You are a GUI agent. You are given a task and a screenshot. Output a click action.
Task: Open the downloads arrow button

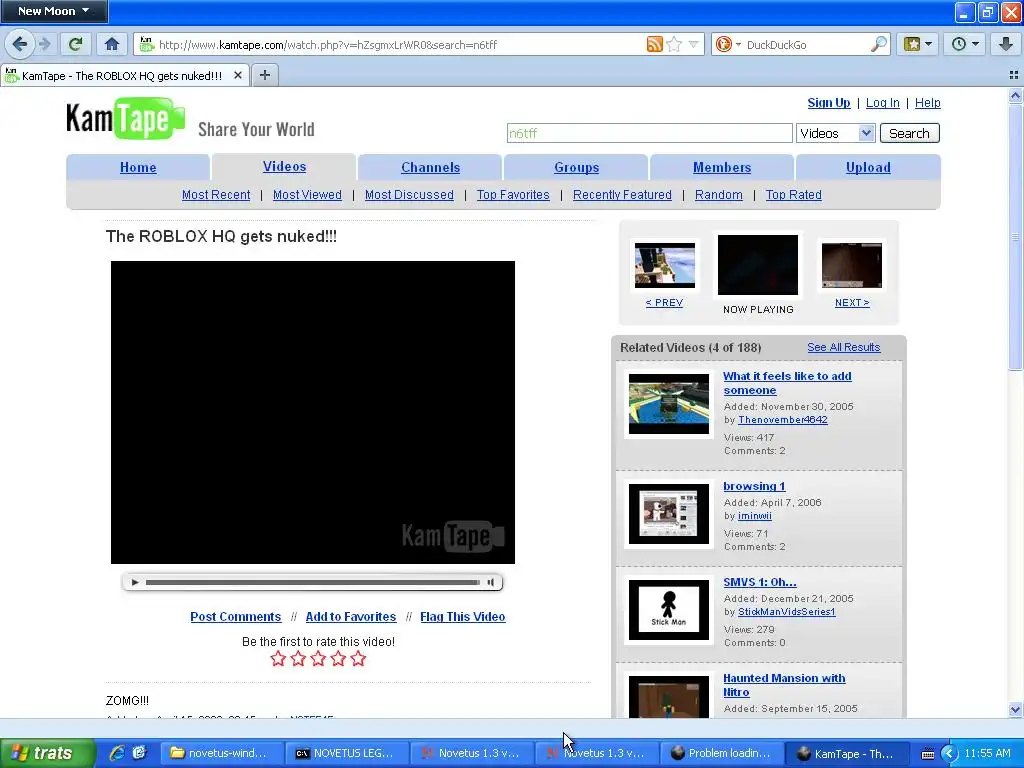(1006, 44)
